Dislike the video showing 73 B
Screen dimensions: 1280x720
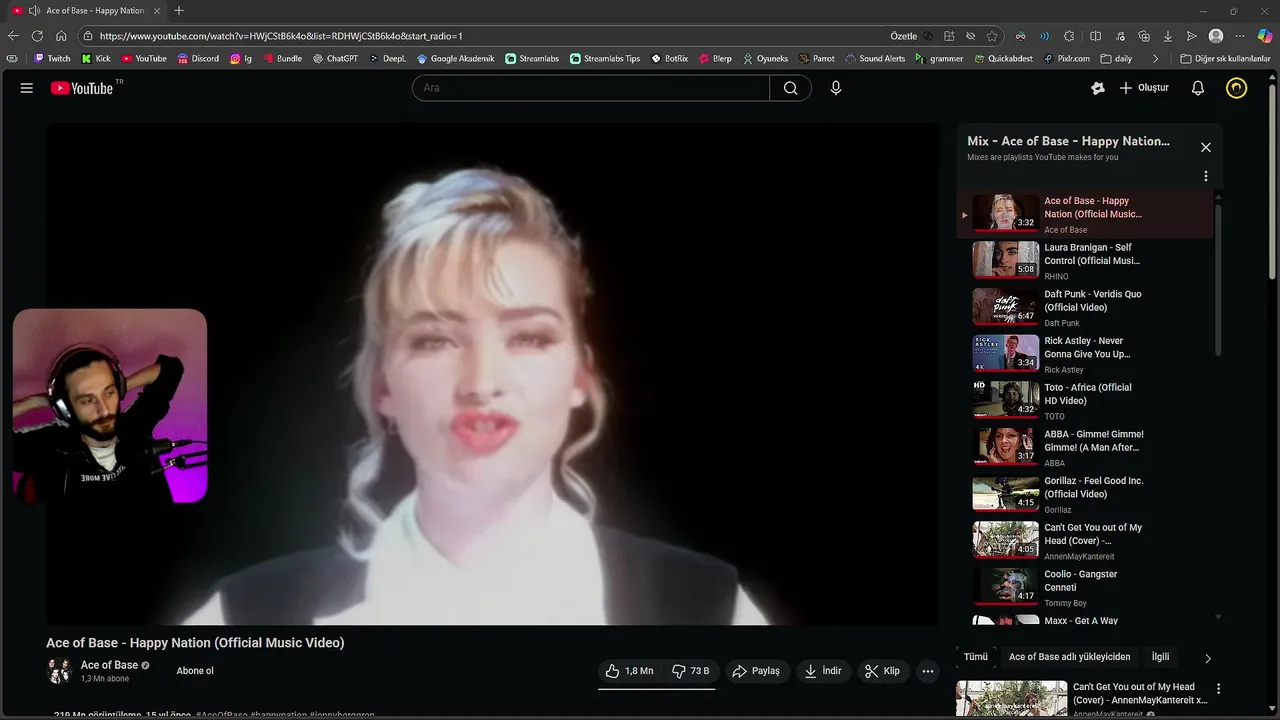point(690,671)
